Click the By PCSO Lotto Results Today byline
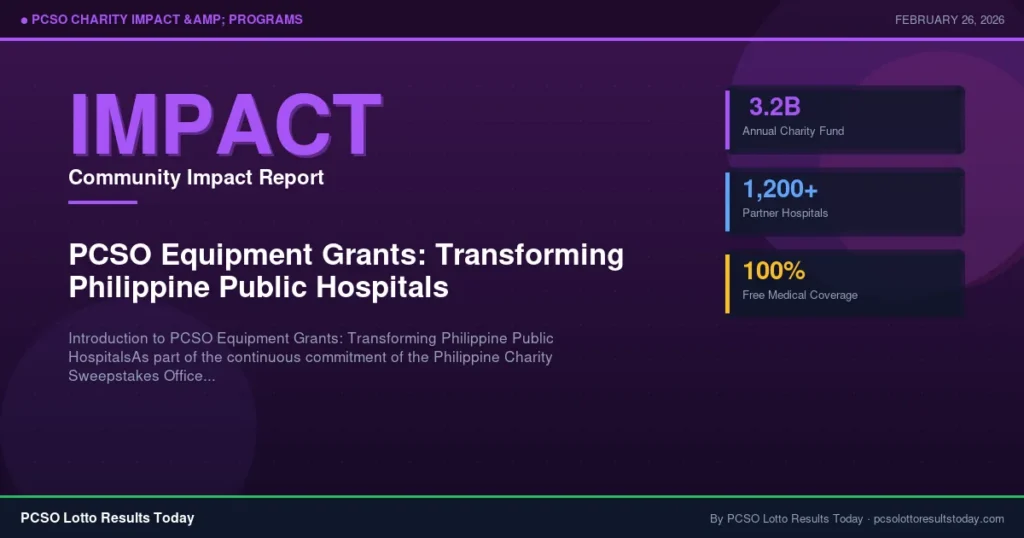This screenshot has width=1024, height=538. (x=786, y=519)
